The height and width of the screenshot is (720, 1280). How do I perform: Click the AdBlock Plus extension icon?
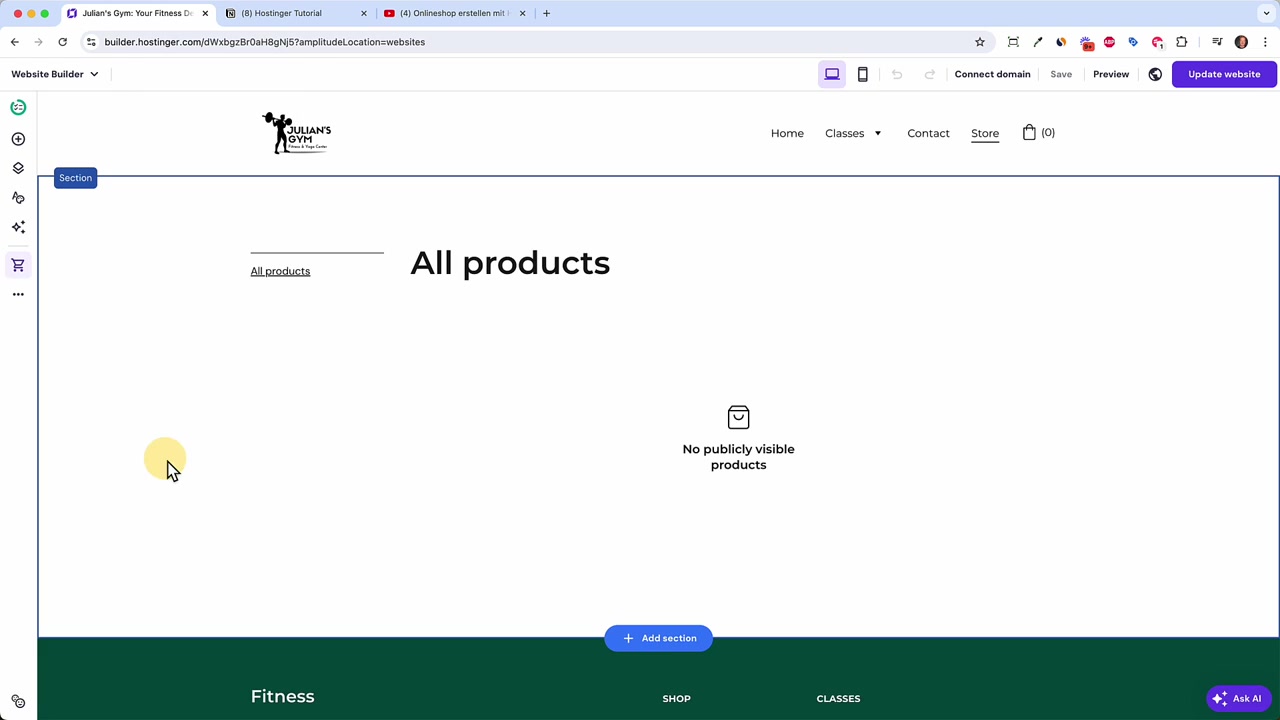(x=1109, y=42)
